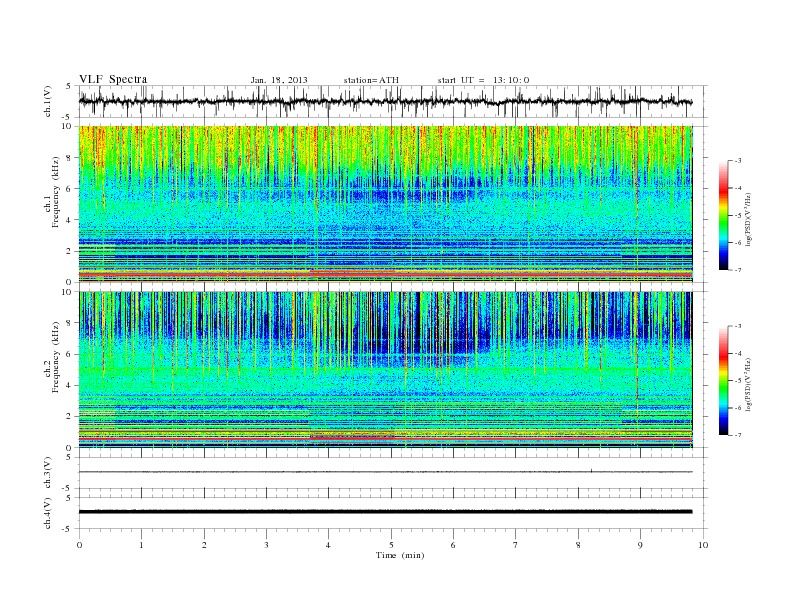Click the "-3" tick on ch.2 colorbar
792x612 pixels.
point(738,326)
